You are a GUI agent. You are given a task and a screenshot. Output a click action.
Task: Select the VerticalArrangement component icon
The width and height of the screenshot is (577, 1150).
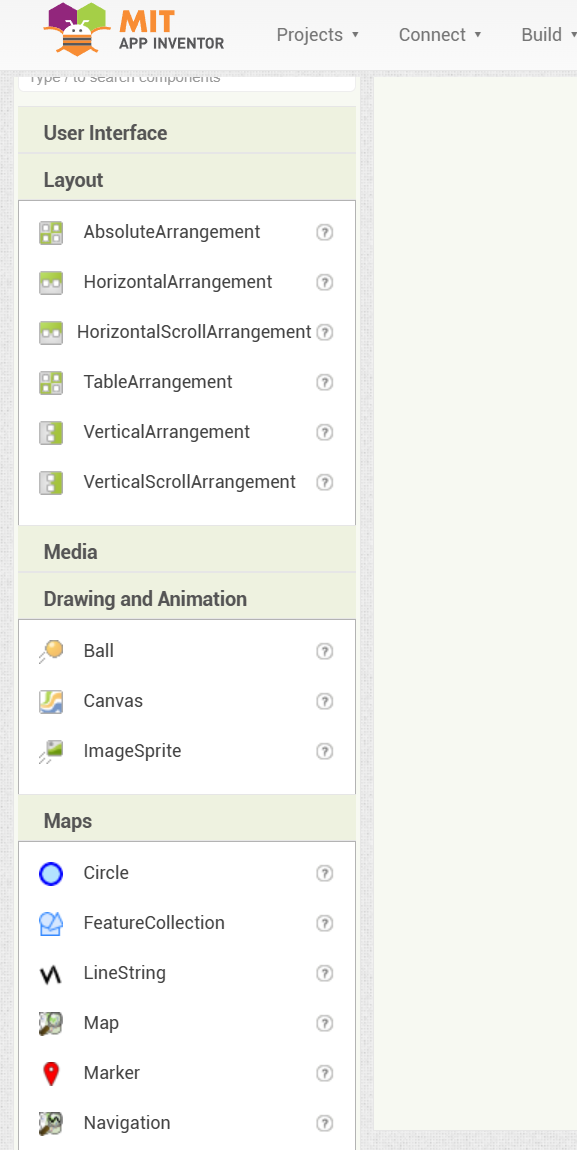[51, 432]
